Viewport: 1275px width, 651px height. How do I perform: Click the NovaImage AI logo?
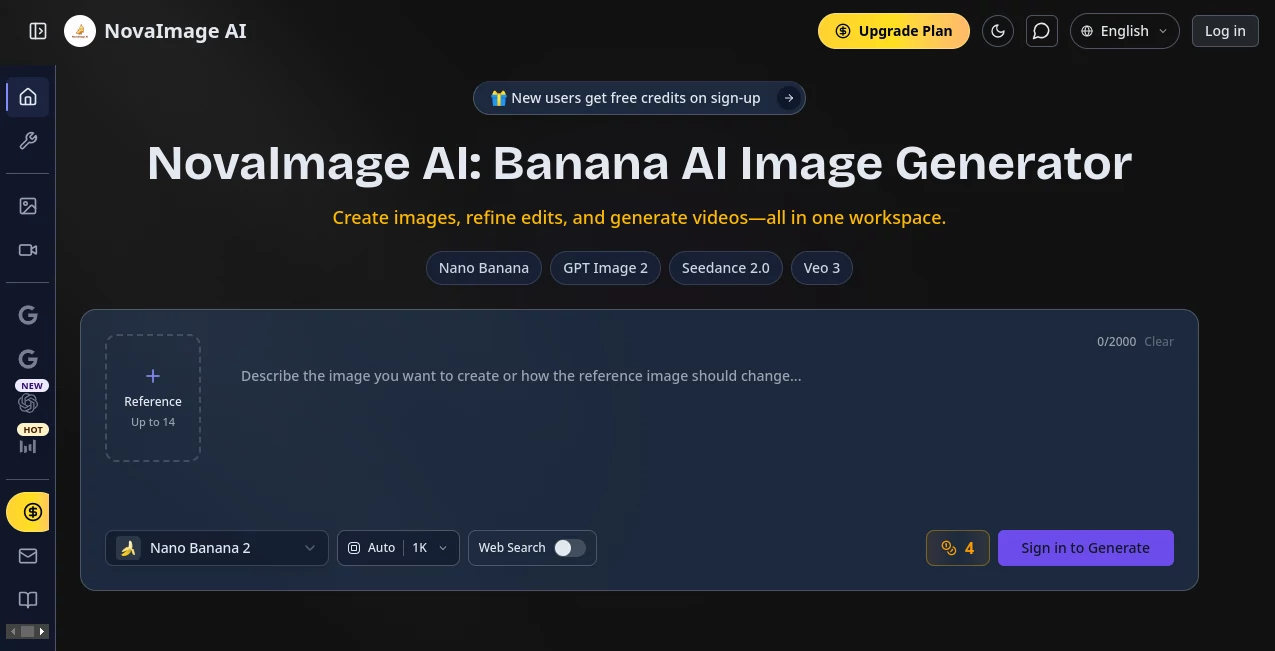80,31
